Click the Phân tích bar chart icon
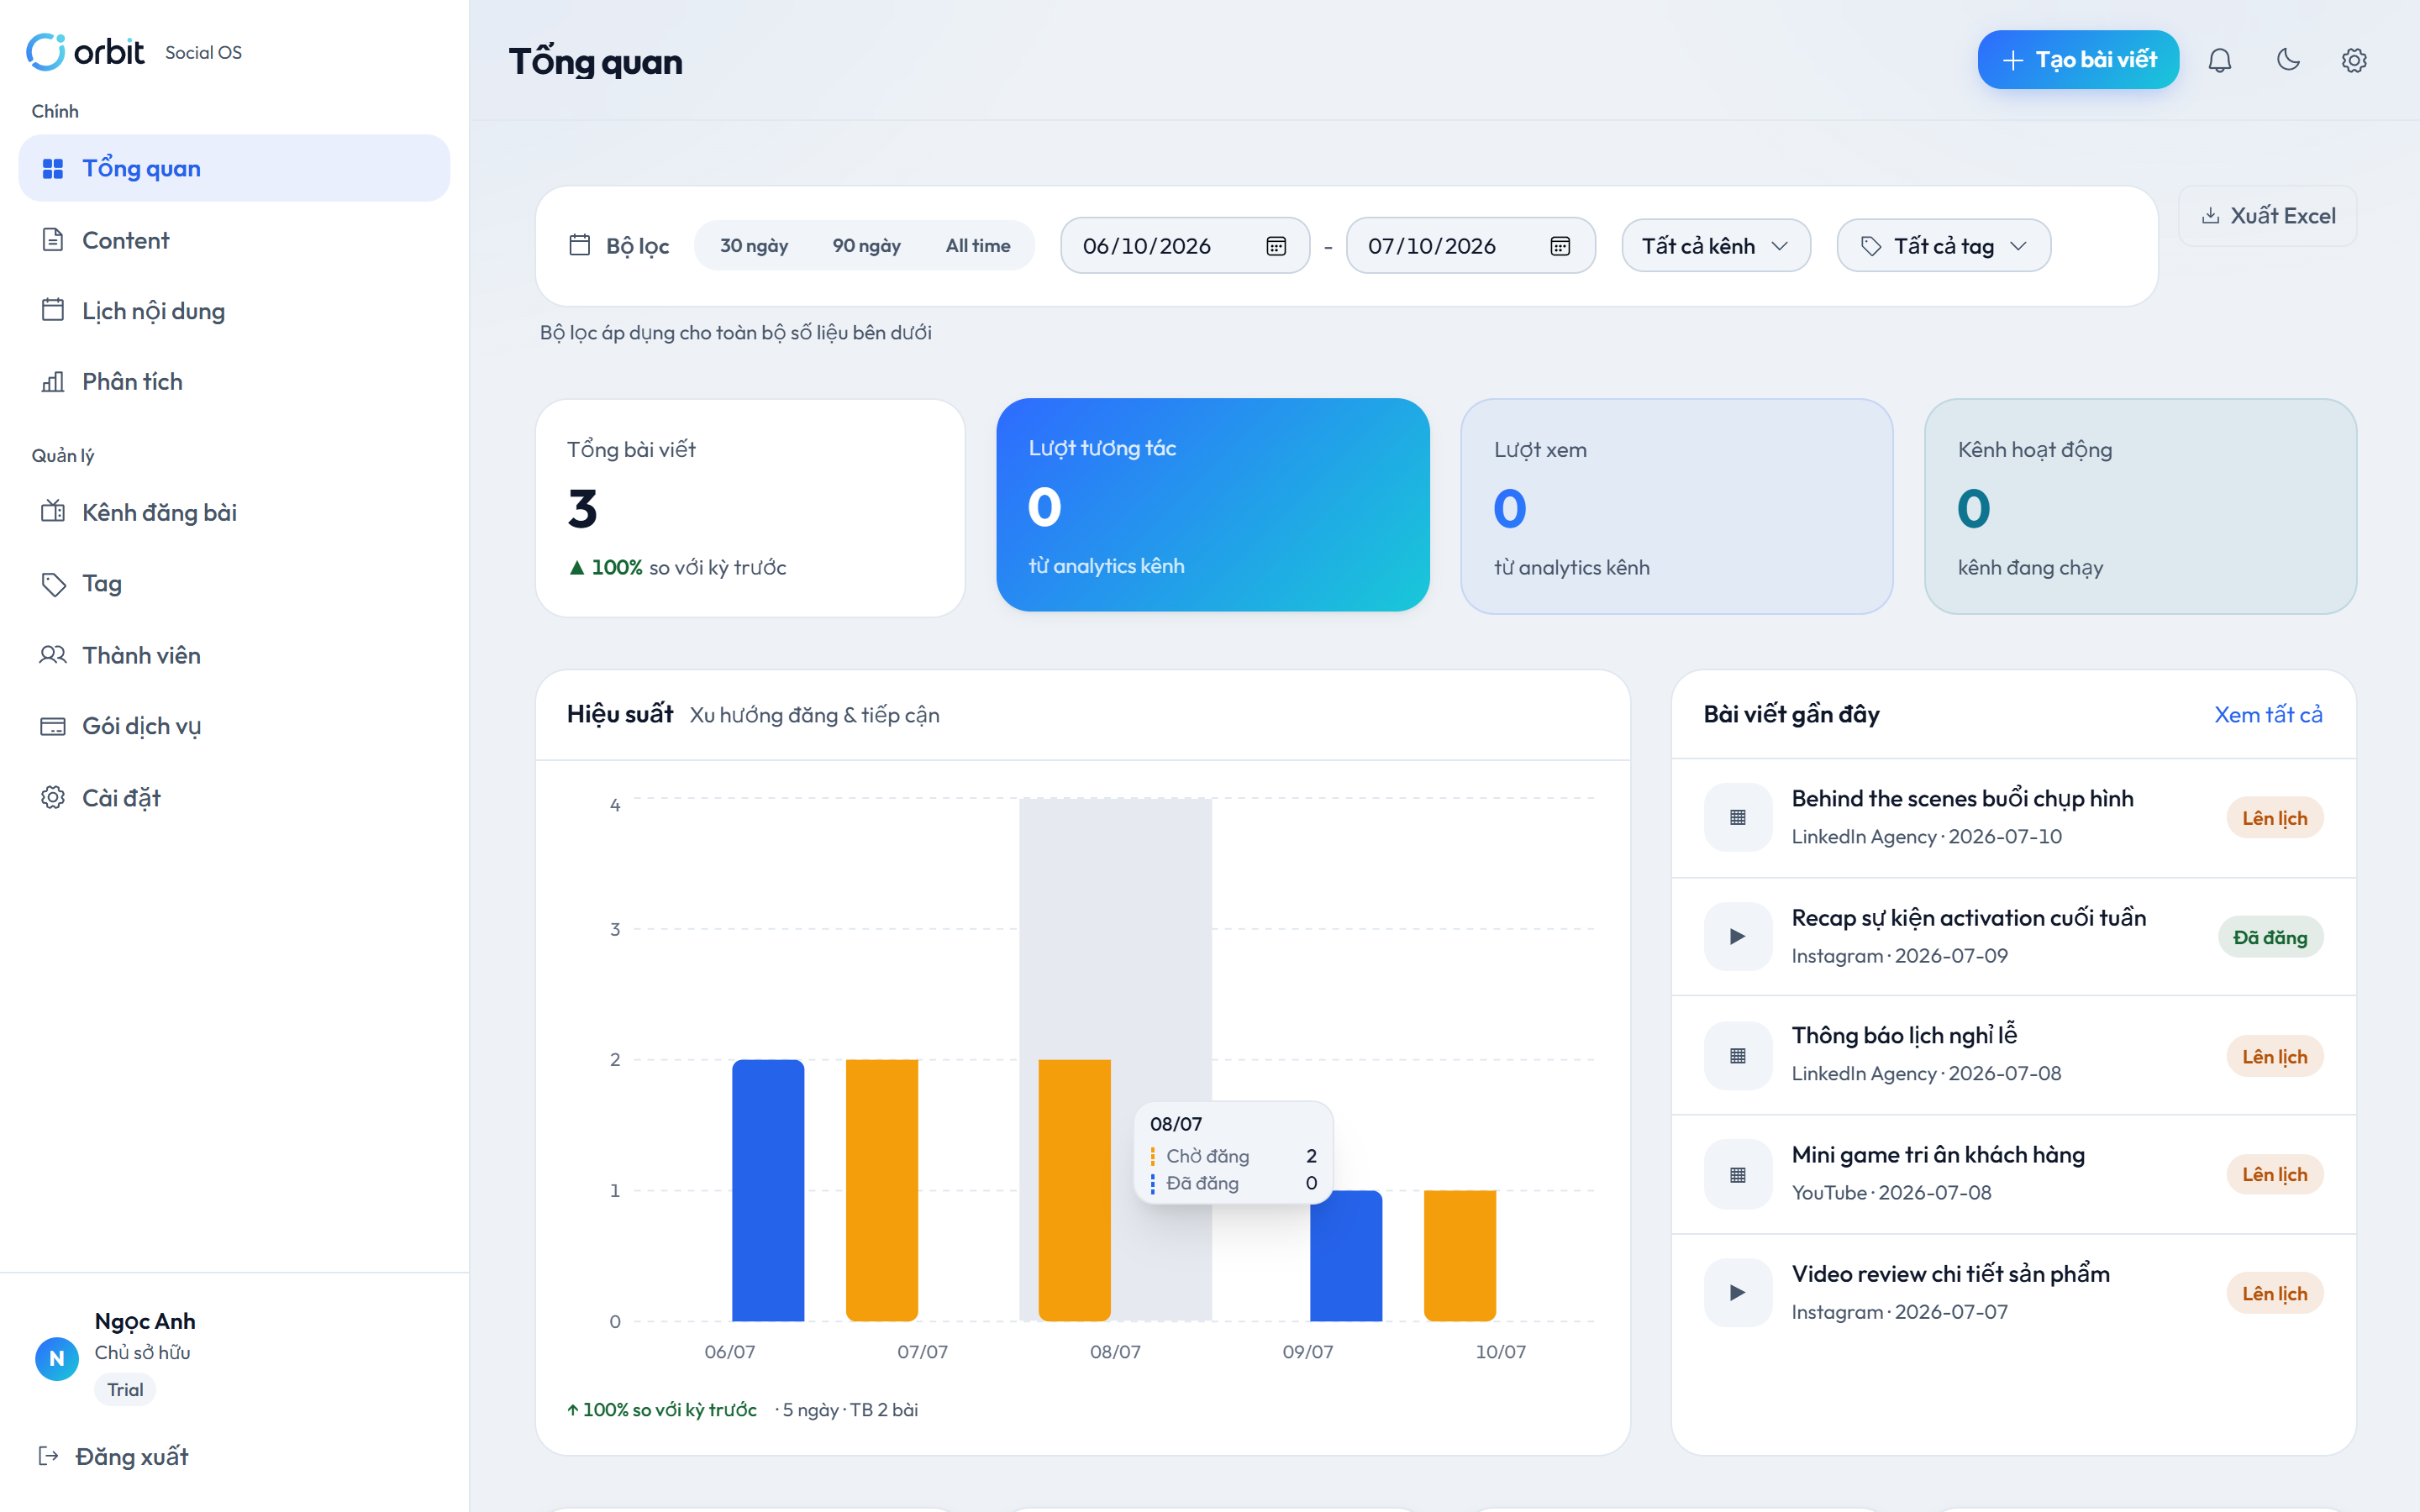 pyautogui.click(x=53, y=381)
